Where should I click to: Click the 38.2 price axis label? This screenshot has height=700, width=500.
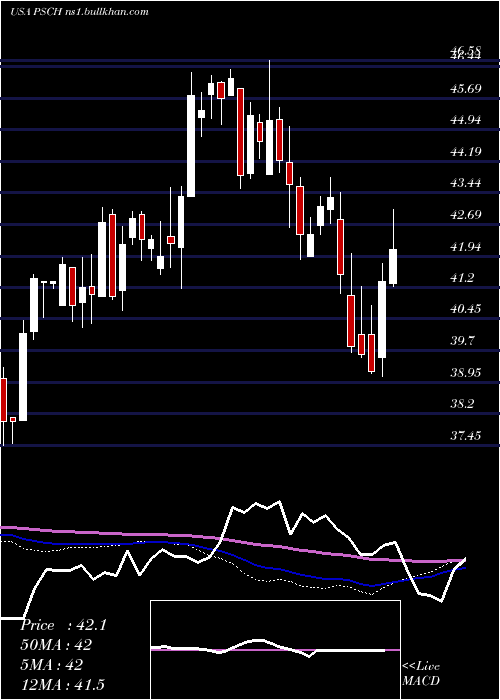click(x=462, y=404)
